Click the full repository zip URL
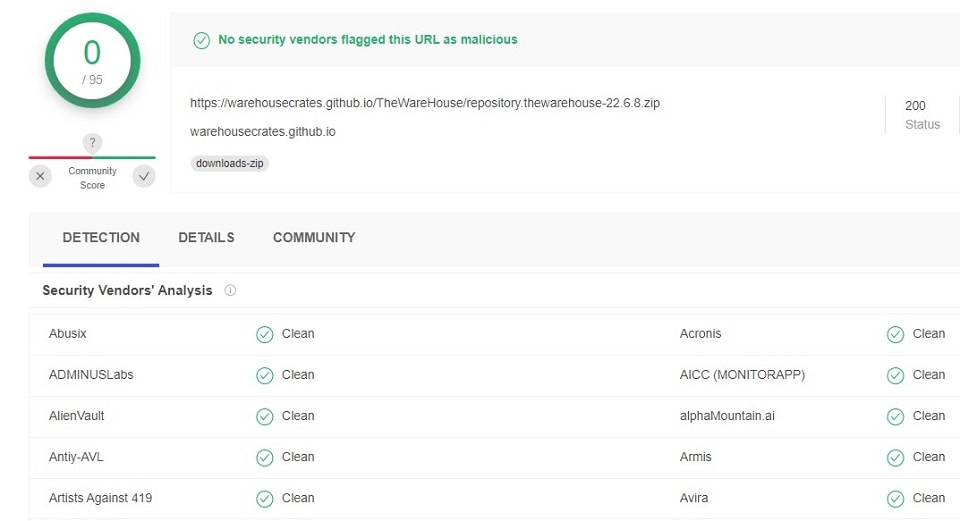The image size is (960, 521). click(x=424, y=103)
